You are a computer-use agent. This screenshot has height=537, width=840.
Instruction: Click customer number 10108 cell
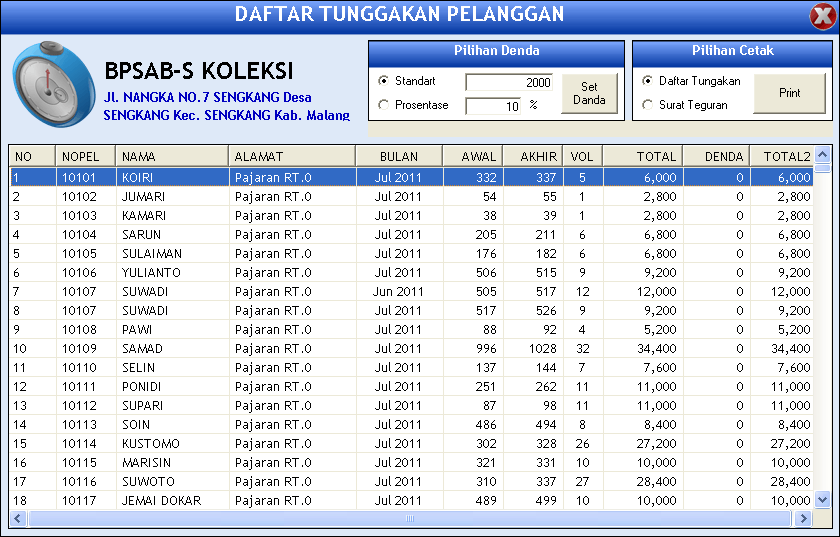86,330
